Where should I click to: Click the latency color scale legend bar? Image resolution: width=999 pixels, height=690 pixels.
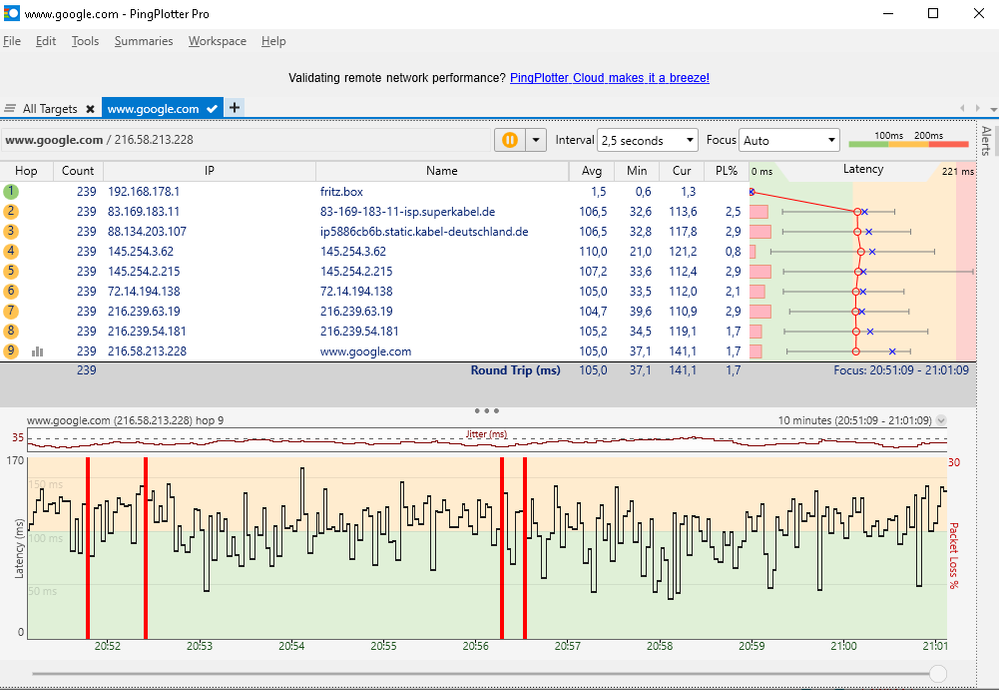tap(908, 144)
